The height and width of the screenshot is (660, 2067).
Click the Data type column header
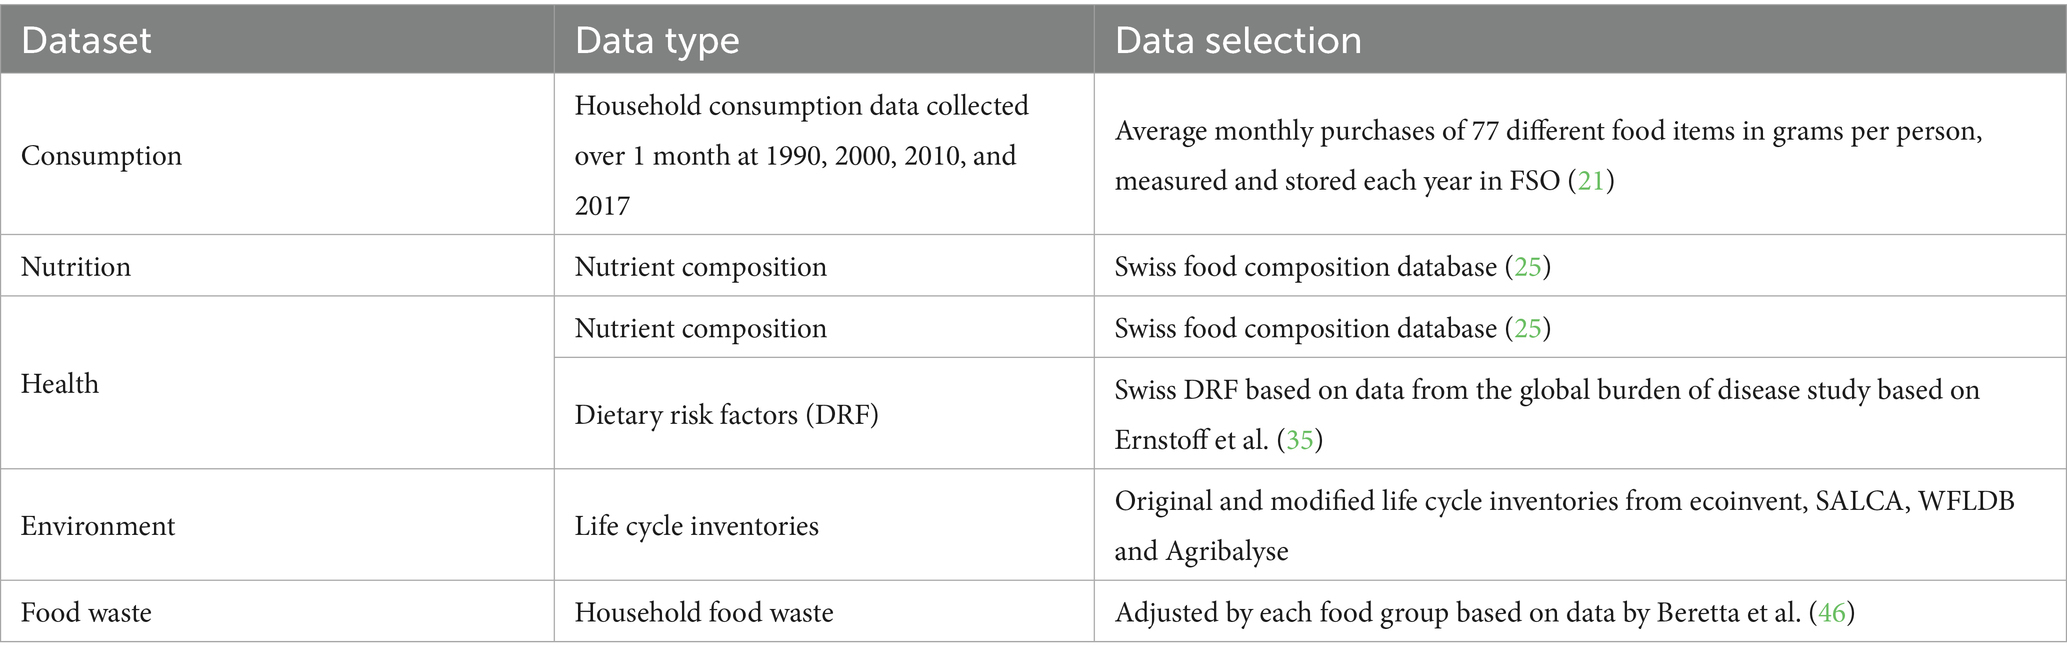(657, 40)
